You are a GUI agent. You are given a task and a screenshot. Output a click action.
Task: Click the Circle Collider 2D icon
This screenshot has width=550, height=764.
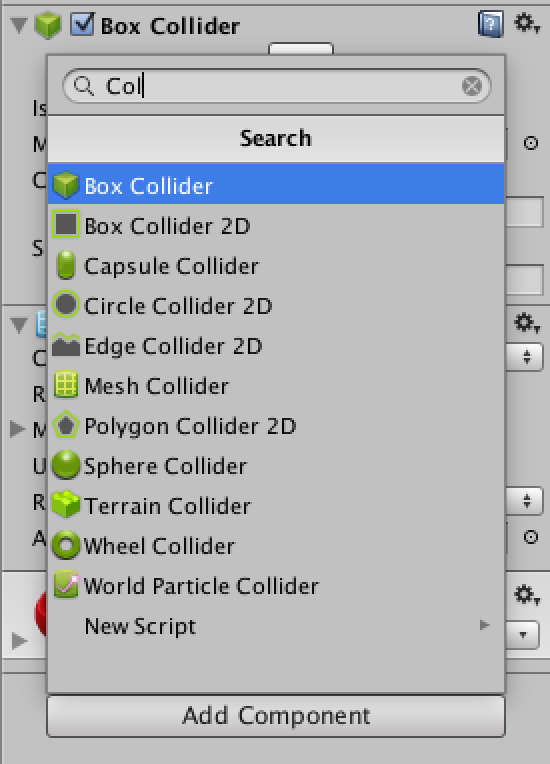coord(66,305)
